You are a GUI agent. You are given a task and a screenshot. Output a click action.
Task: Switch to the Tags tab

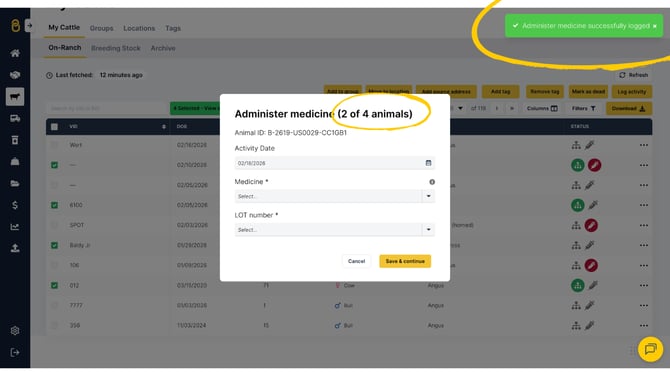pos(173,28)
